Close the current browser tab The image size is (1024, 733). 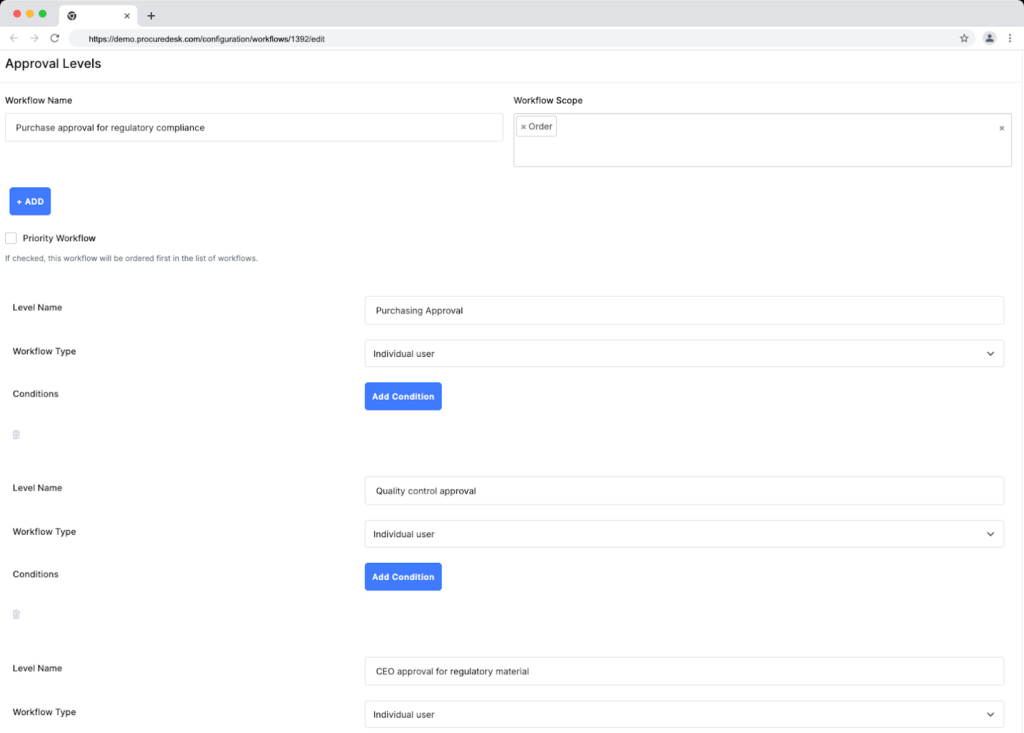[127, 16]
